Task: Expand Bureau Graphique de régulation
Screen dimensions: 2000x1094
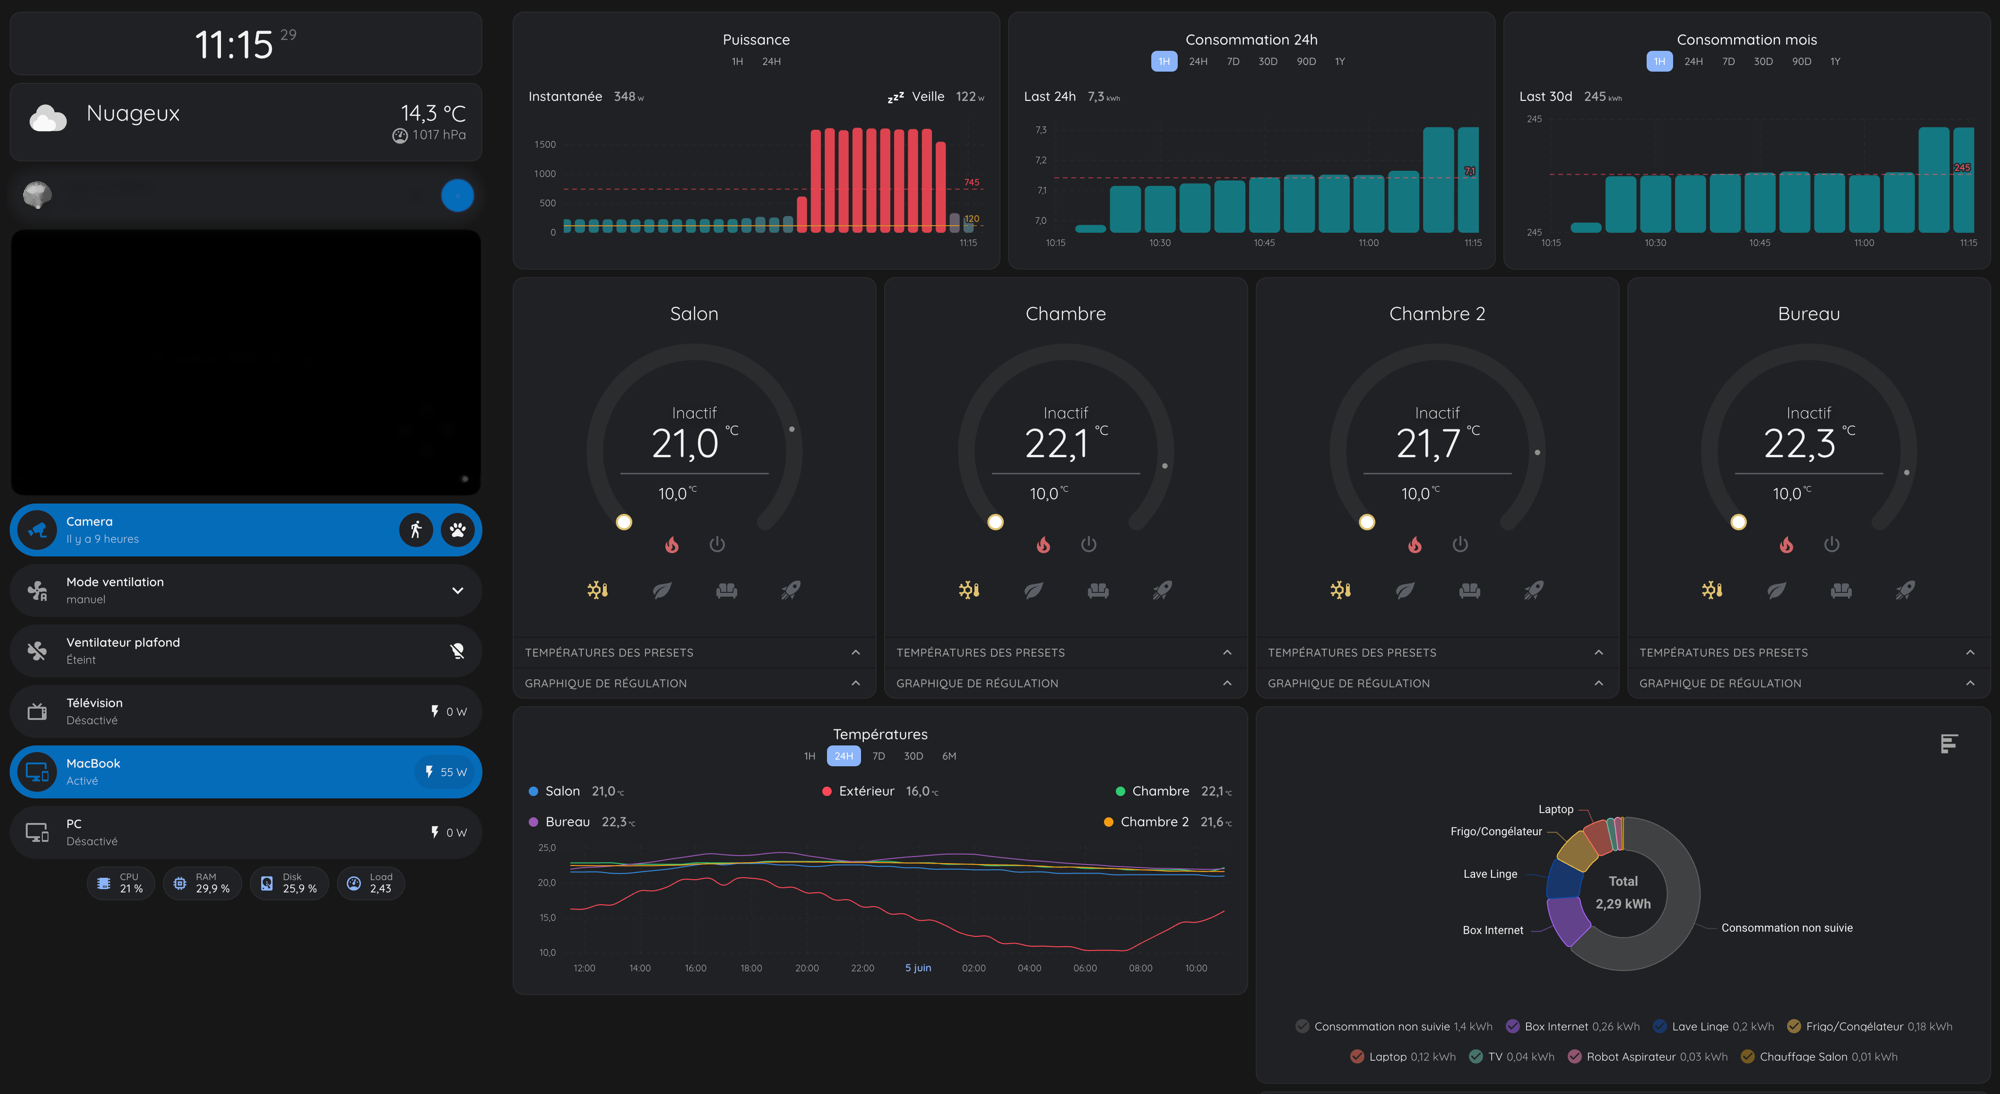Action: pyautogui.click(x=1808, y=683)
